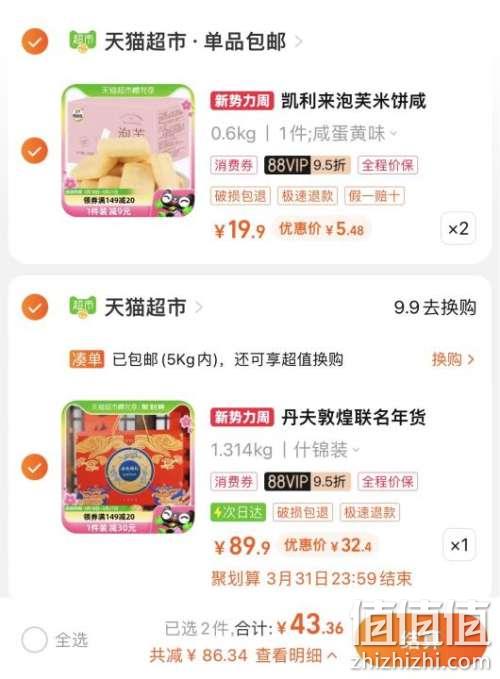Open the 什锦装 variant dropdown
This screenshot has height=679, width=500.
[327, 450]
